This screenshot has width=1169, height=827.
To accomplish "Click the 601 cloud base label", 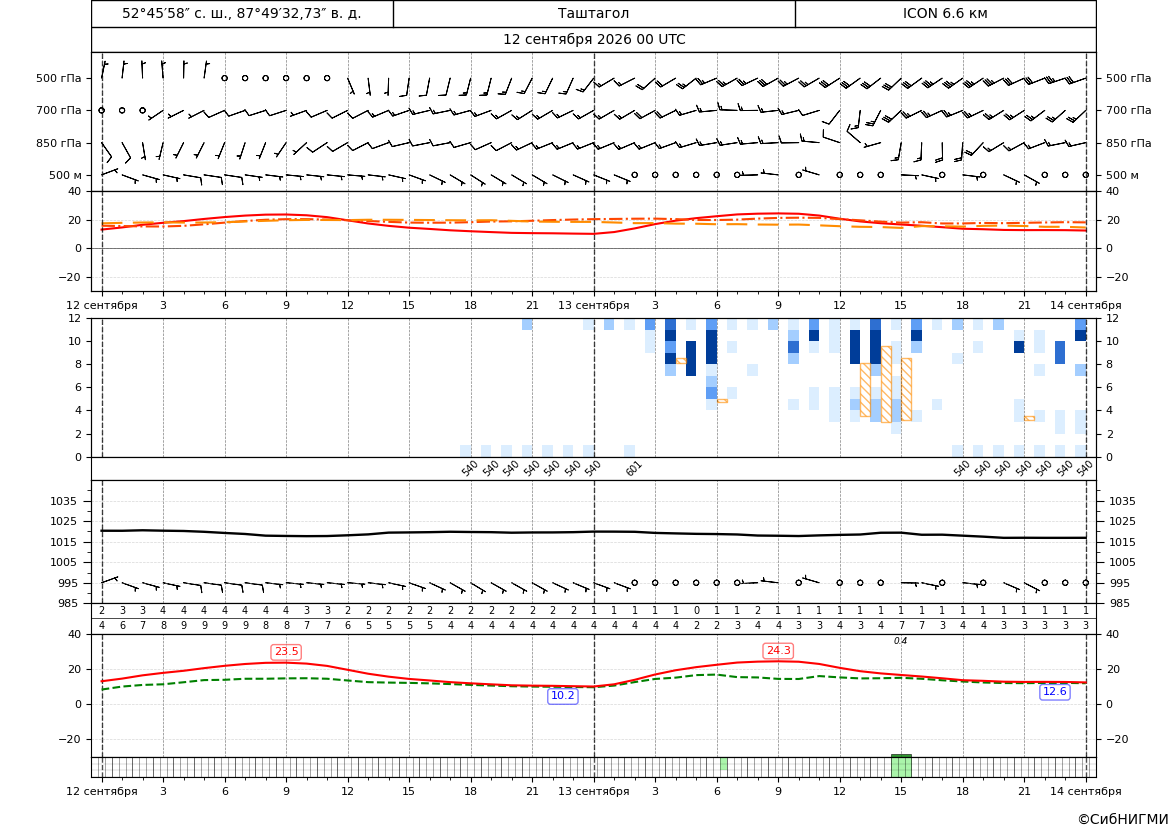I will tap(633, 468).
